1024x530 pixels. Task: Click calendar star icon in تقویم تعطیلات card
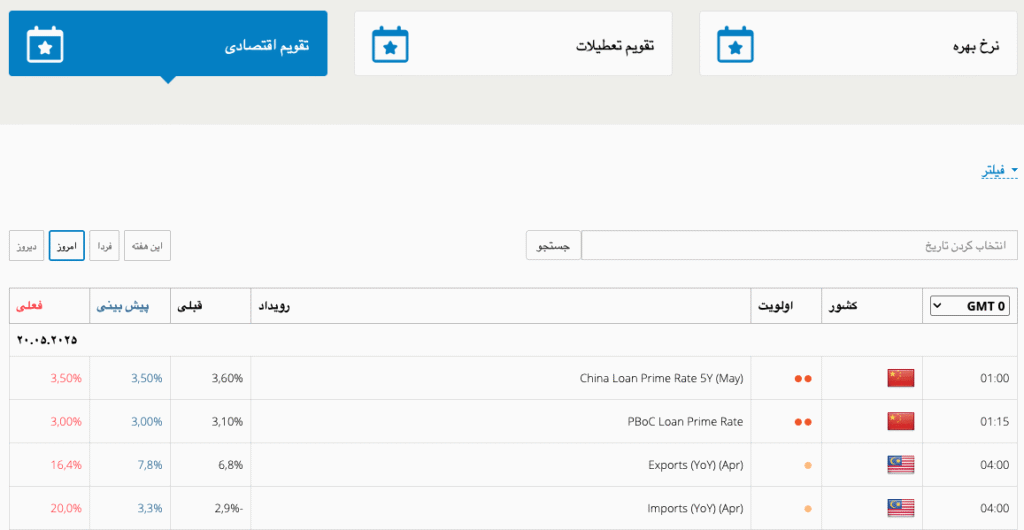click(x=390, y=45)
